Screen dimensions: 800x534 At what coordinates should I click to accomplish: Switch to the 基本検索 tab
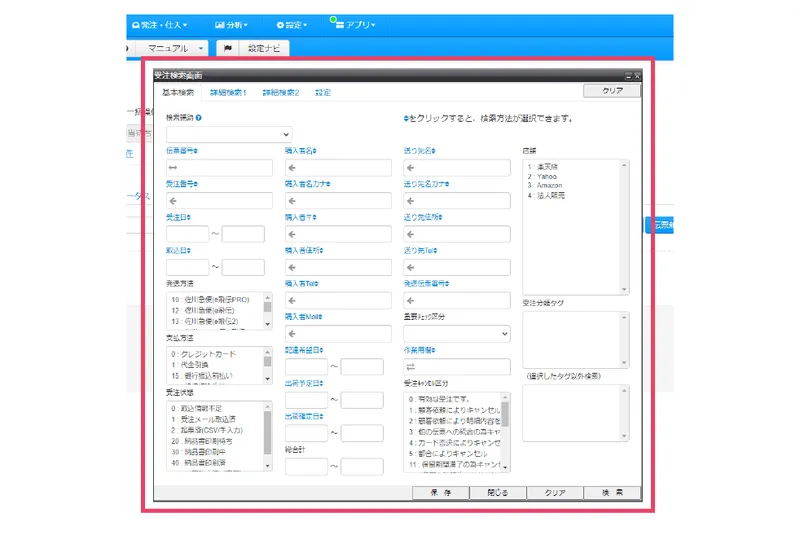[x=178, y=92]
